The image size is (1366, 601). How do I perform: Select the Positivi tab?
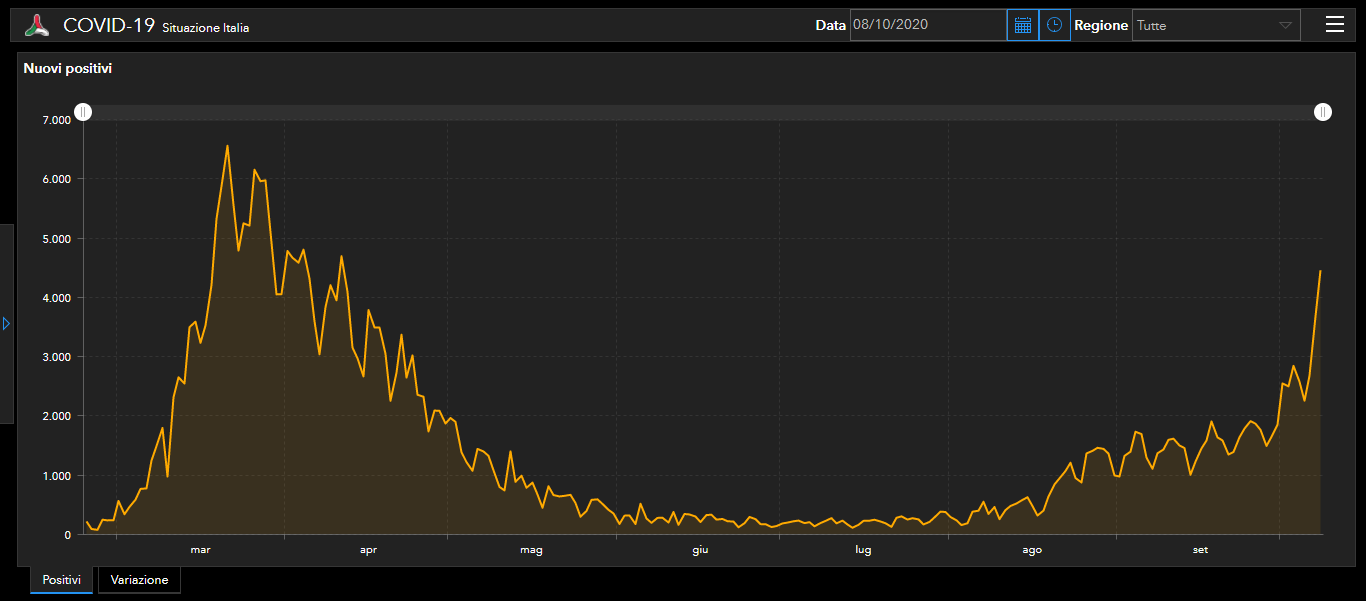click(61, 580)
